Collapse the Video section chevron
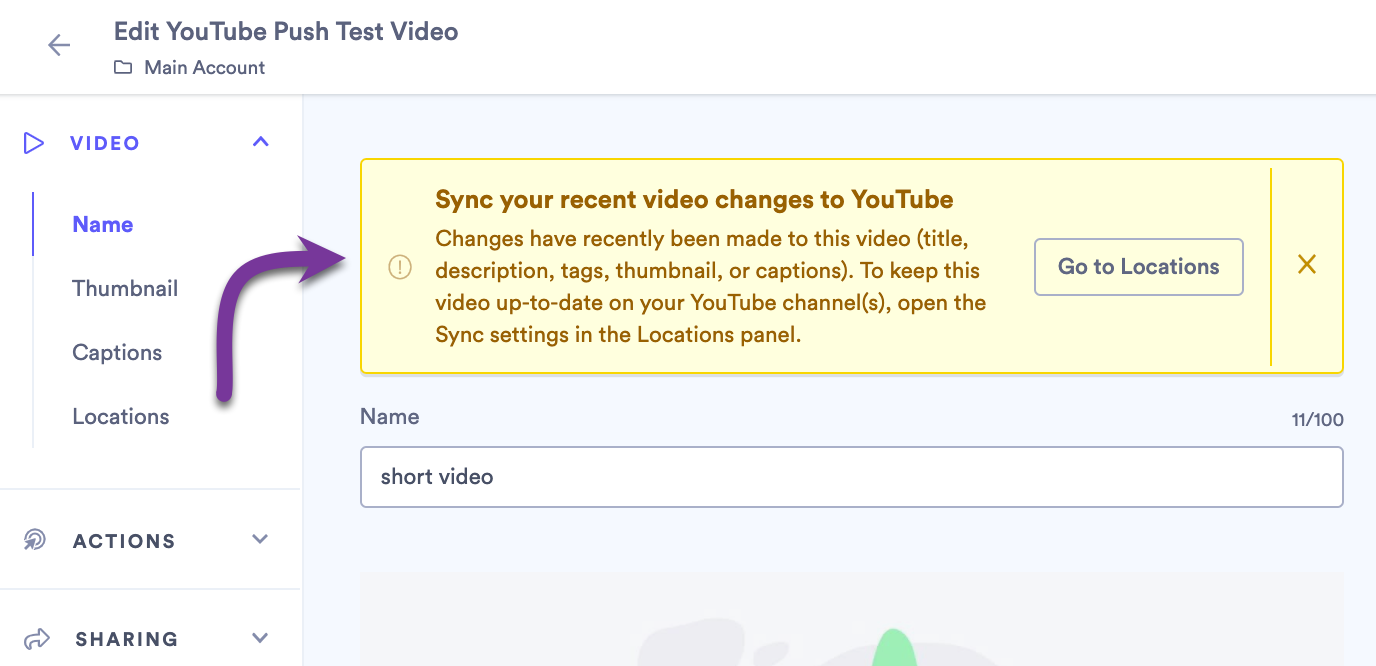 coord(260,142)
